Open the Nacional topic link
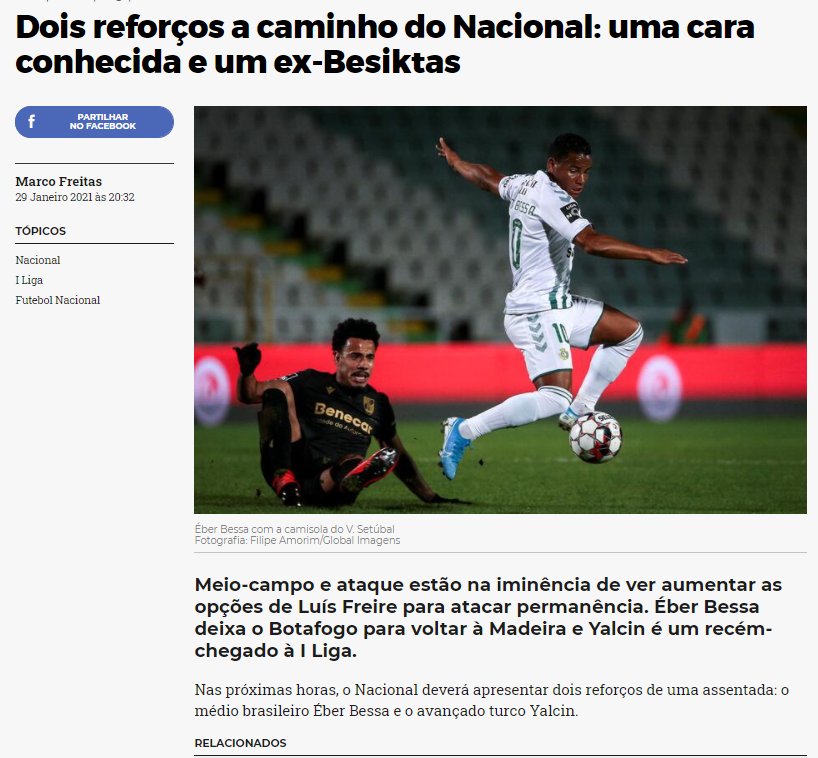The height and width of the screenshot is (758, 818). click(x=38, y=260)
